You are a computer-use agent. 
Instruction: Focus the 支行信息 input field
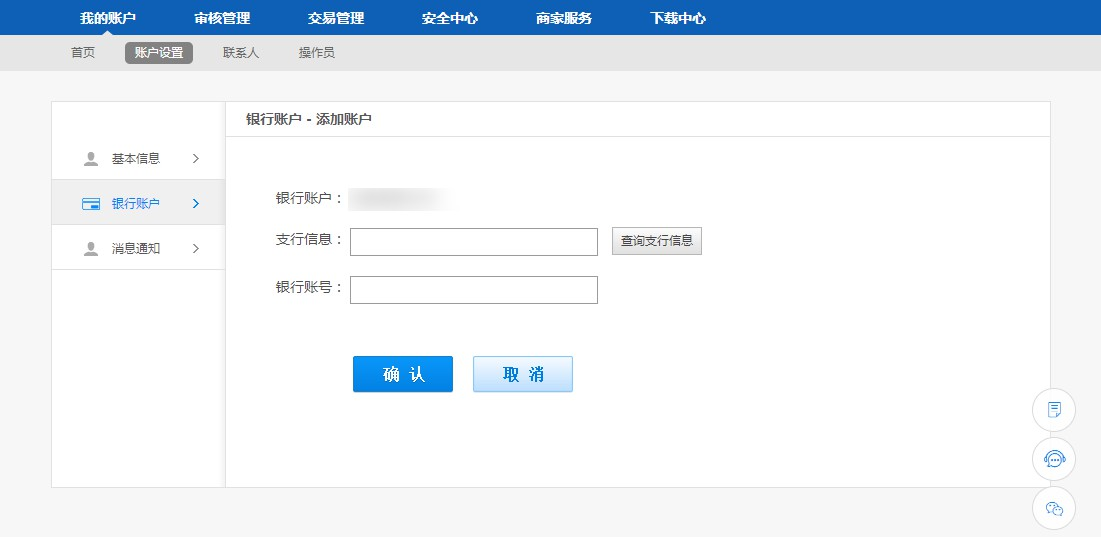pyautogui.click(x=474, y=242)
